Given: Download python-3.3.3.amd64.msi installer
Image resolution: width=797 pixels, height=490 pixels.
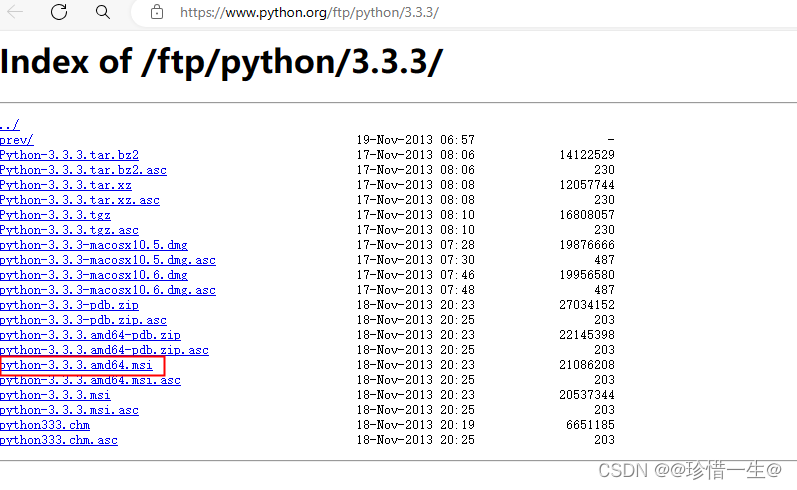Looking at the screenshot, I should pos(76,365).
